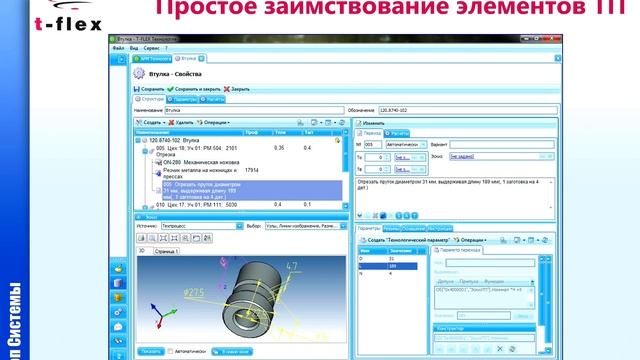Click the fifth viewer toolbar zoom-window icon
640x360 pixels.
[185, 238]
